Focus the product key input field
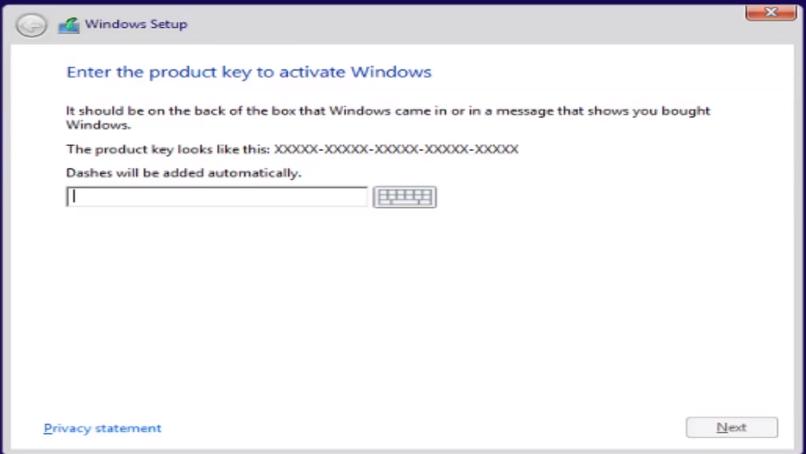The height and width of the screenshot is (454, 806). tap(217, 196)
